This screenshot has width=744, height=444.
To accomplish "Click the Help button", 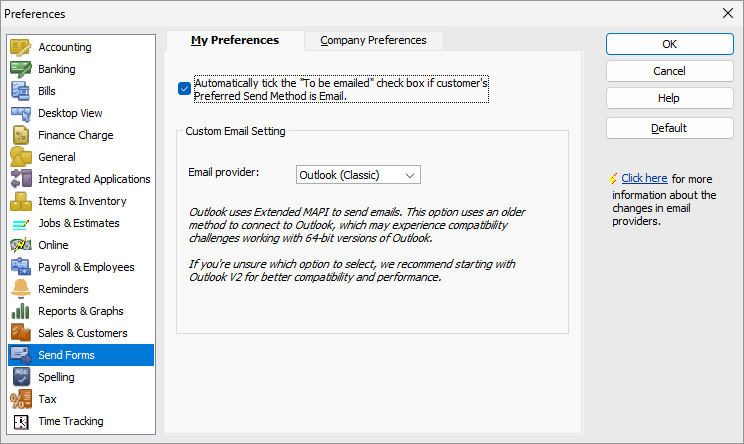I will [670, 98].
